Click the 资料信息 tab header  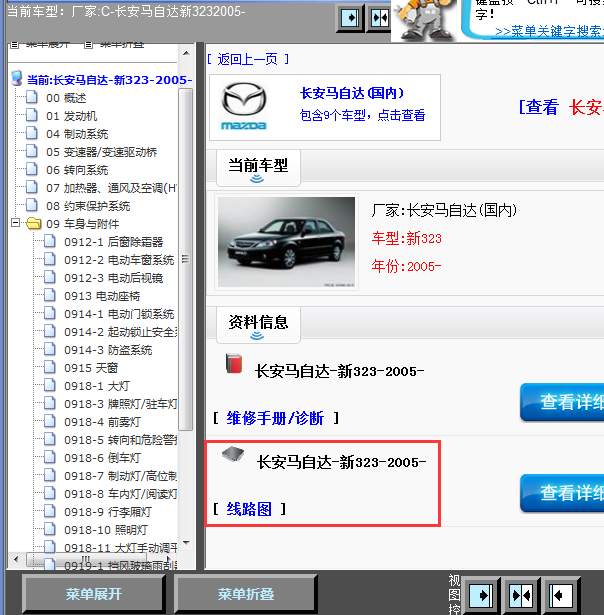tap(258, 325)
